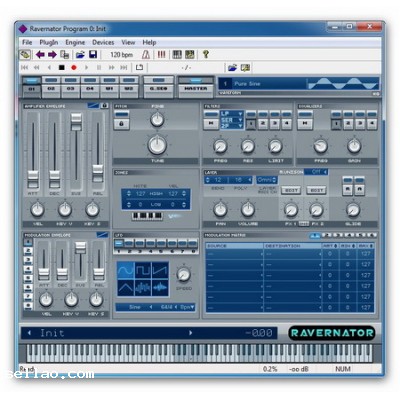The width and height of the screenshot is (400, 400).
Task: Select the triangle LFO shape
Action: pyautogui.click(x=126, y=287)
